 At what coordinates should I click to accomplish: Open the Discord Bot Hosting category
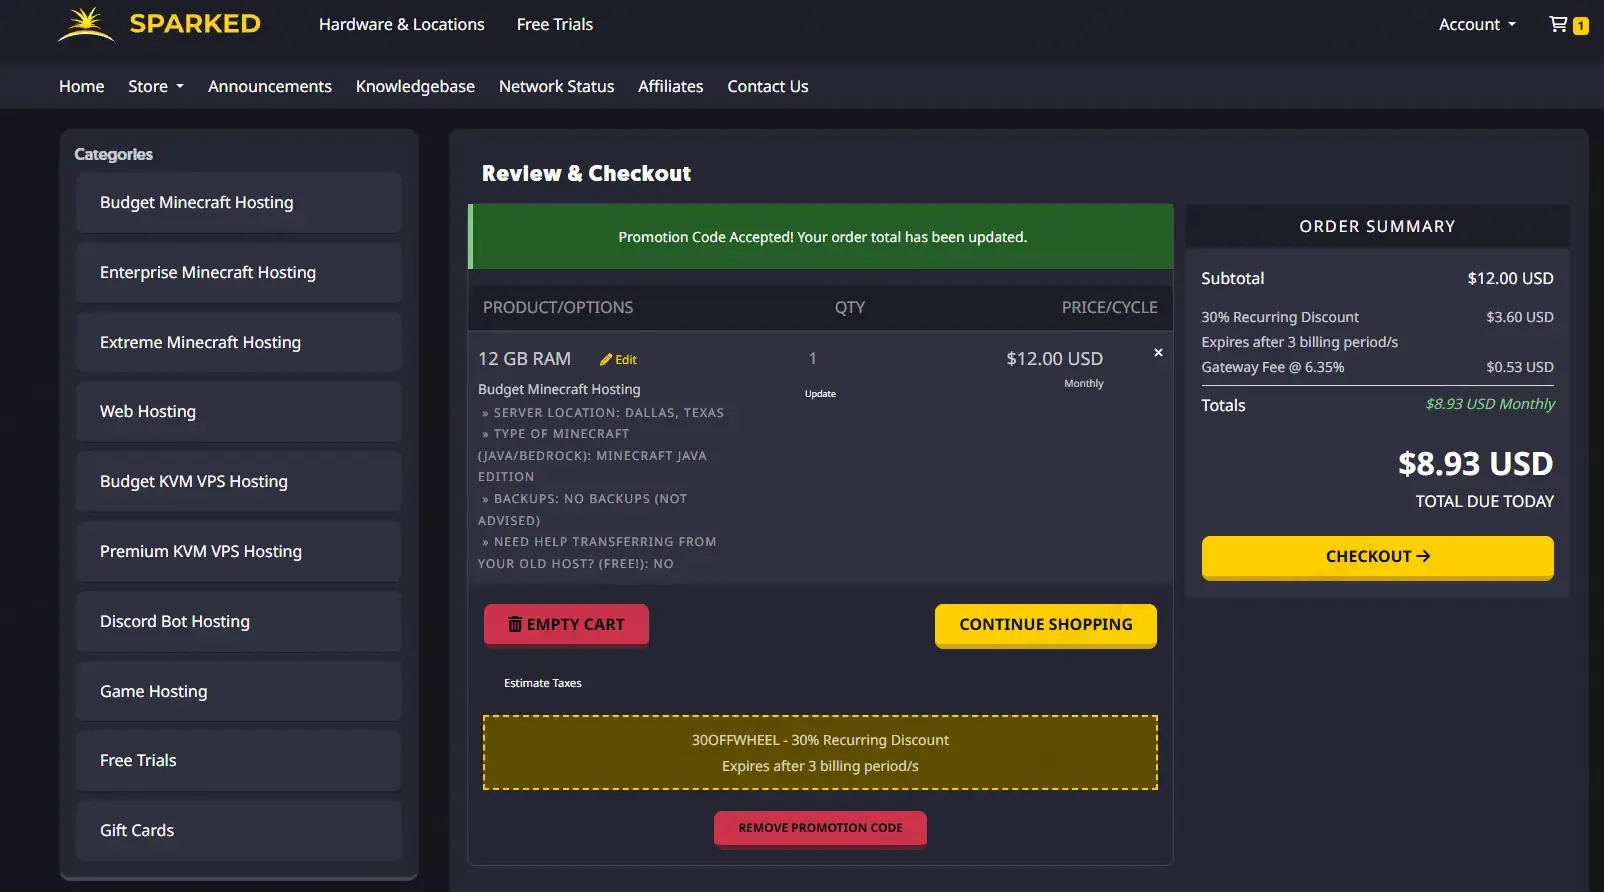coord(239,621)
